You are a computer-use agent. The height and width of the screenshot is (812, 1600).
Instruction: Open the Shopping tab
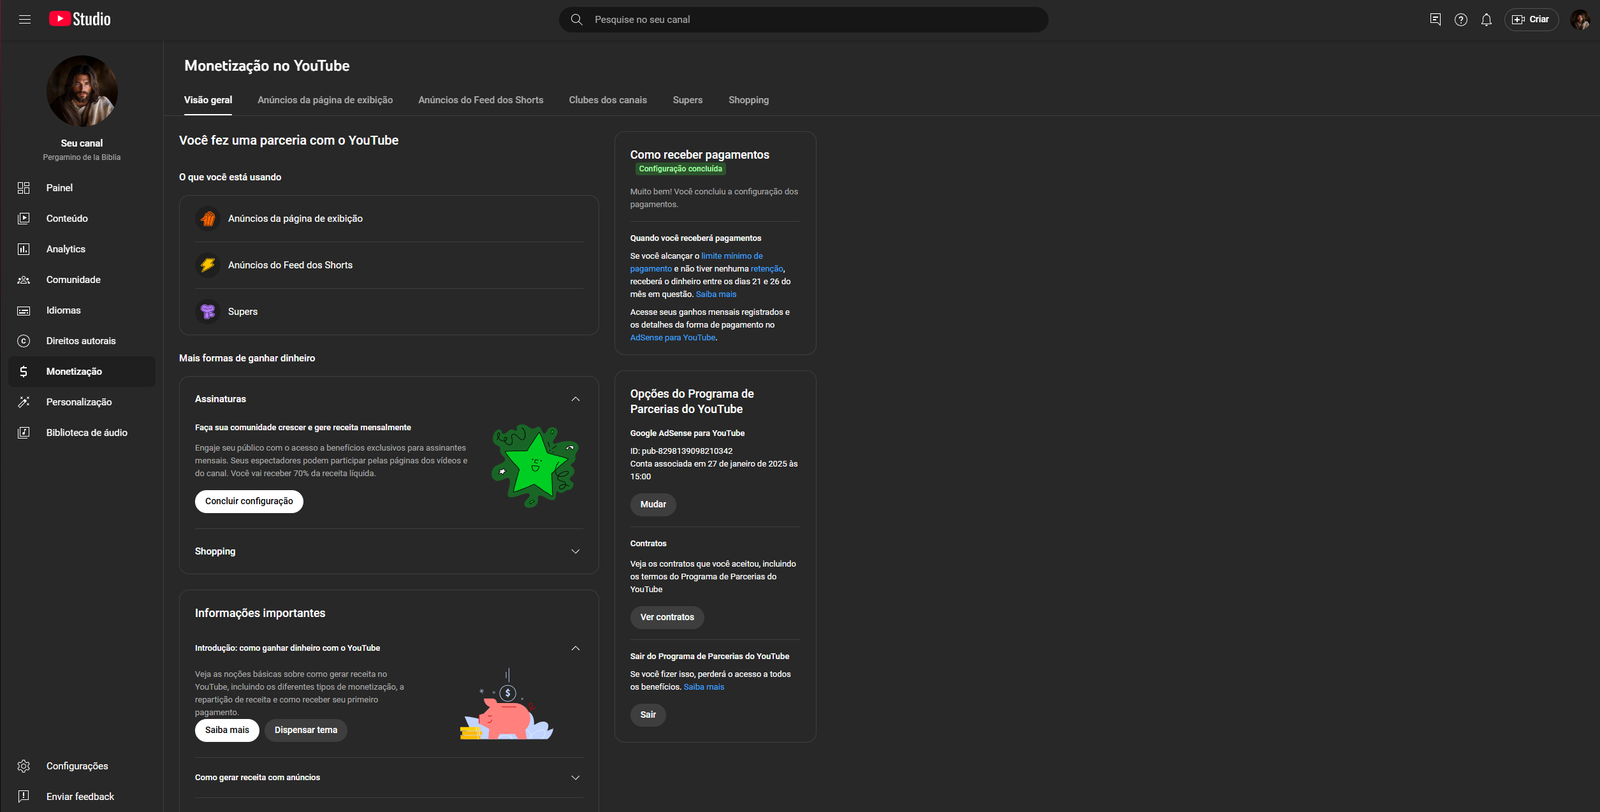[x=749, y=100]
